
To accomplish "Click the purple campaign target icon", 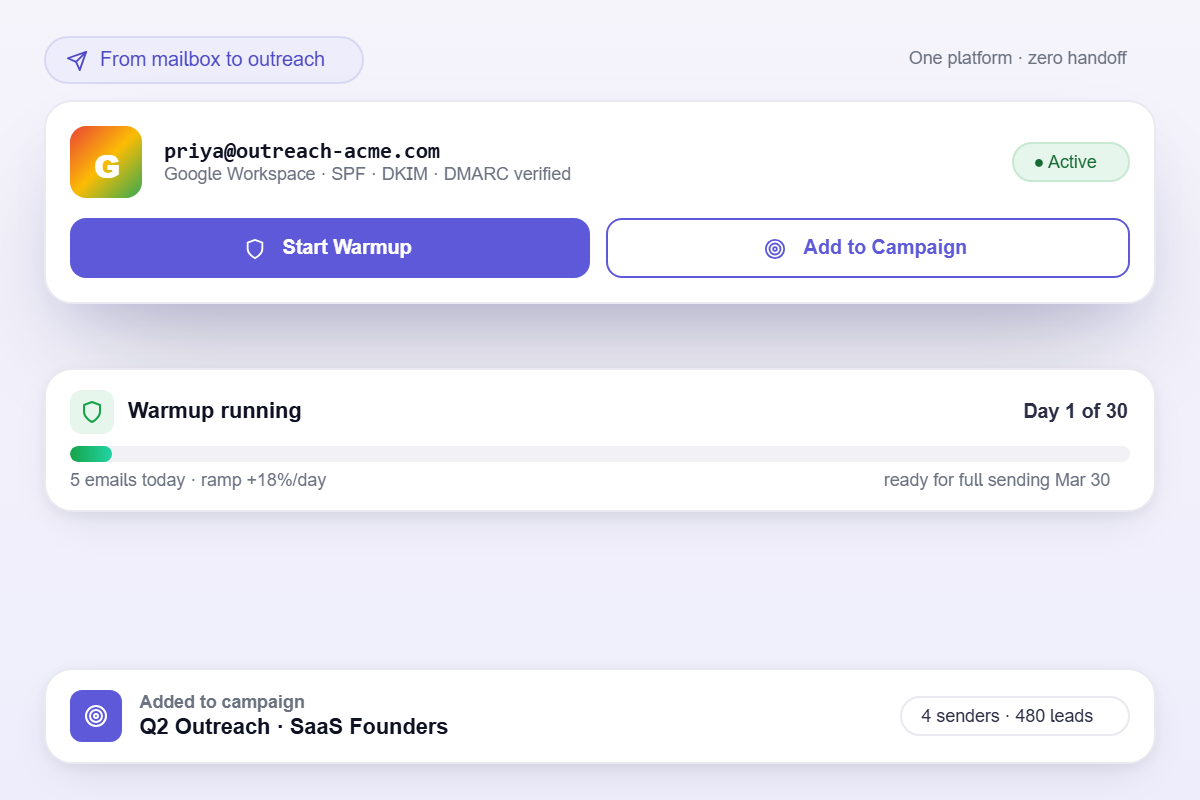I will point(96,716).
